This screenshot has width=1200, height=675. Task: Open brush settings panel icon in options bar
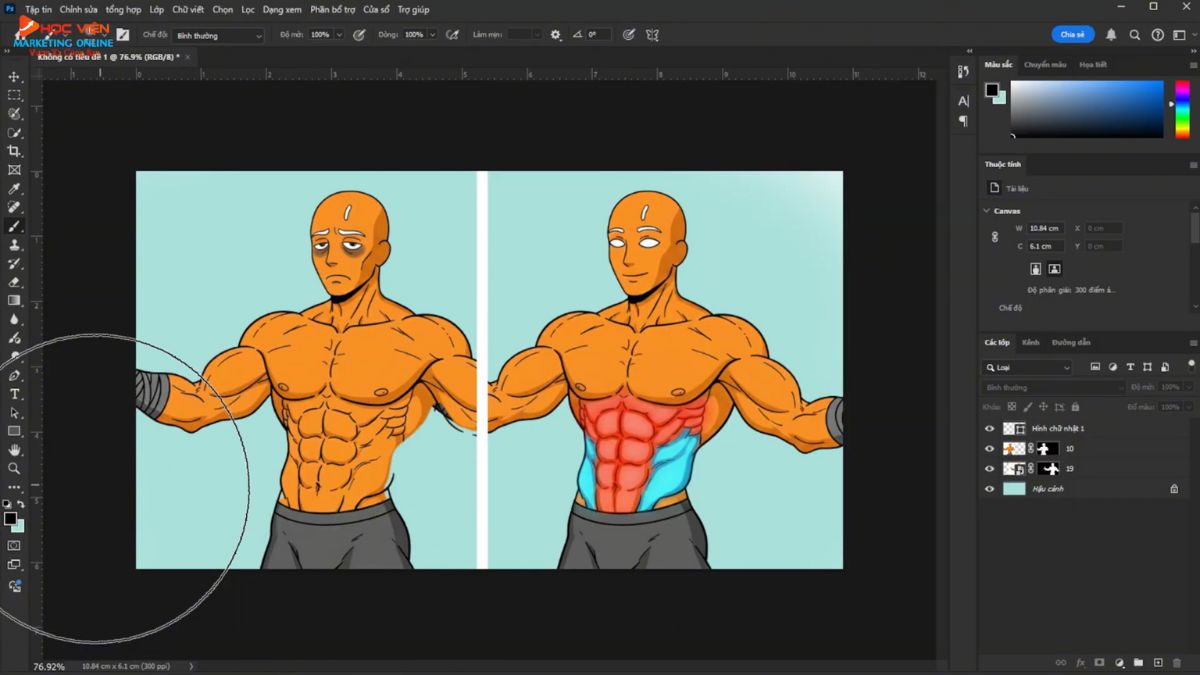click(x=555, y=34)
